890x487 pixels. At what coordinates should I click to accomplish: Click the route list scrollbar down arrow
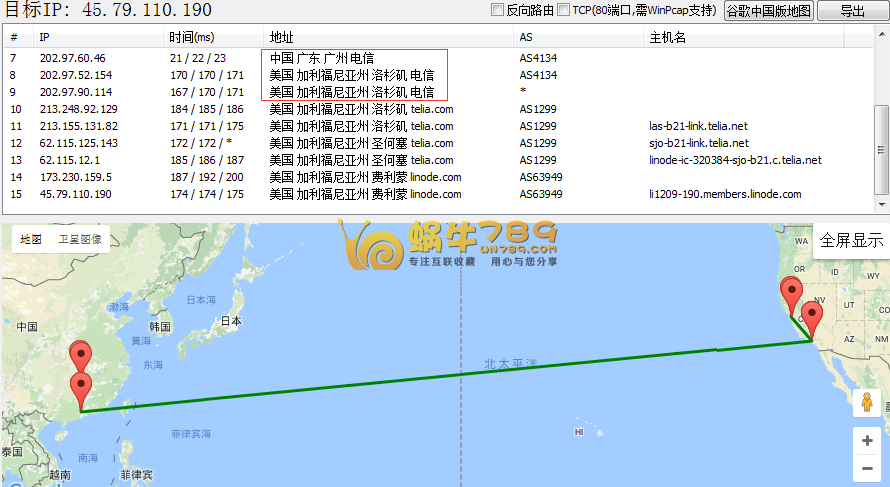(880, 204)
